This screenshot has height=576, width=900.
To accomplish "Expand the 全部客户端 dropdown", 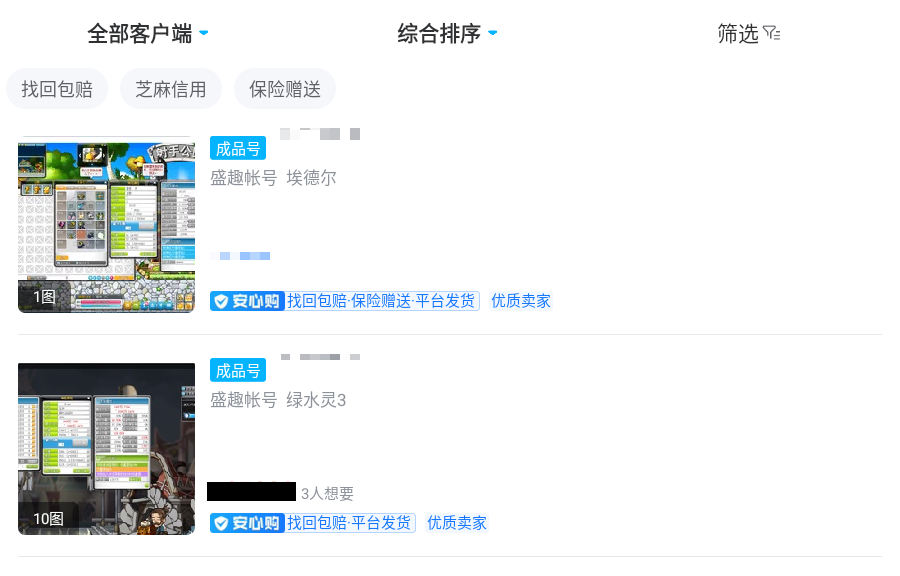I will coord(148,33).
